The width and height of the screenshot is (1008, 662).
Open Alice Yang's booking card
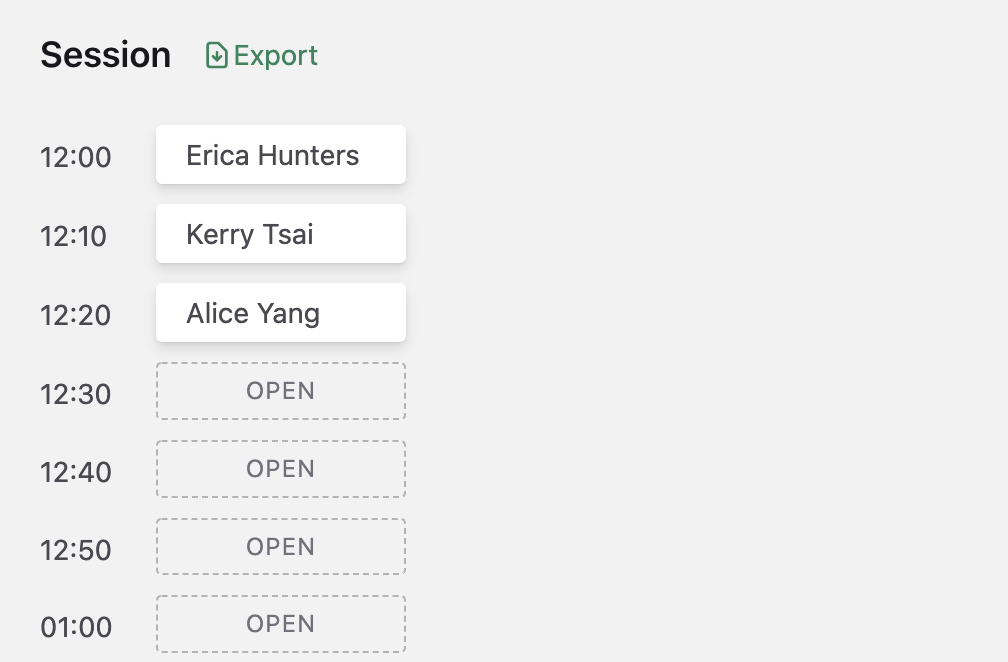(x=281, y=313)
